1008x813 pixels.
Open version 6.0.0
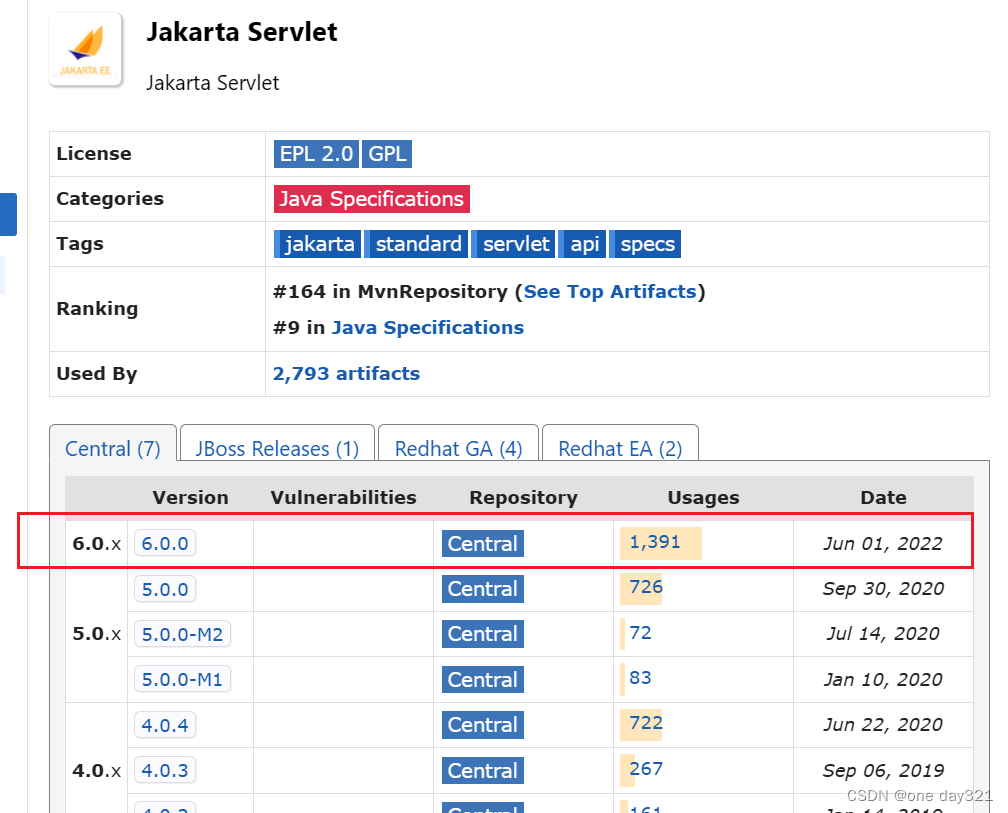[165, 544]
